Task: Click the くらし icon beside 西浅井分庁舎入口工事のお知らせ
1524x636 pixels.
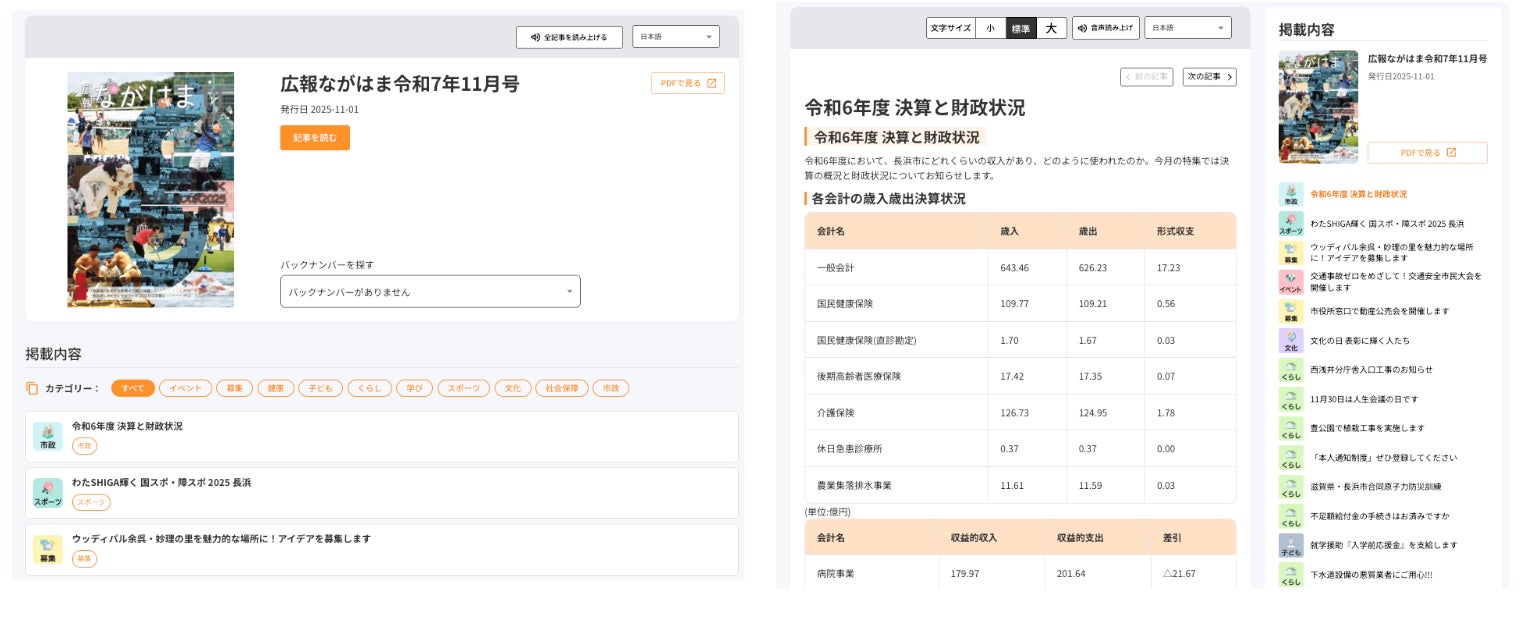Action: tap(1290, 370)
